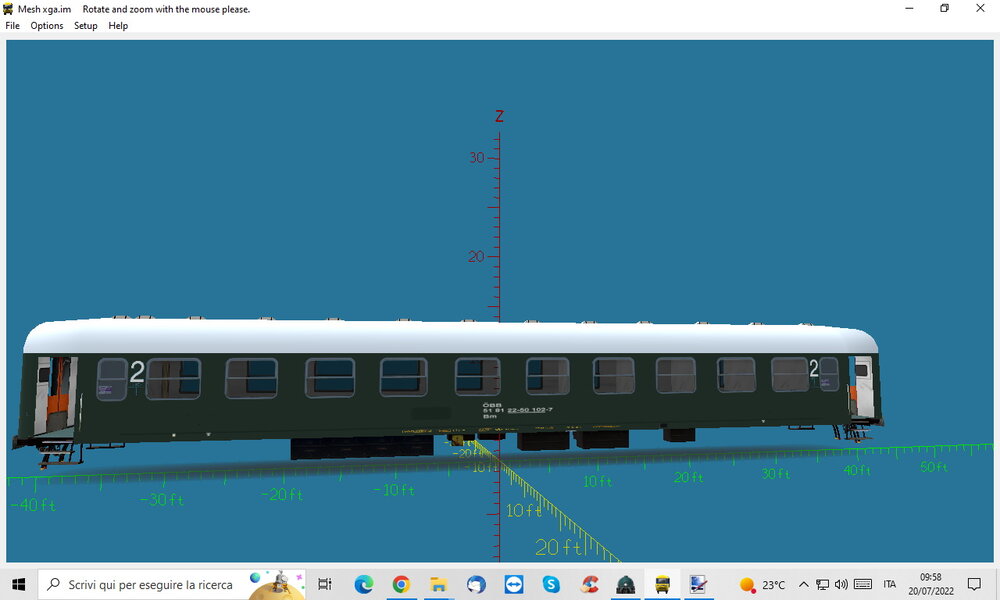Screen dimensions: 1000x600
Task: Click the Mesh viewer title bar app icon
Action: (x=8, y=9)
